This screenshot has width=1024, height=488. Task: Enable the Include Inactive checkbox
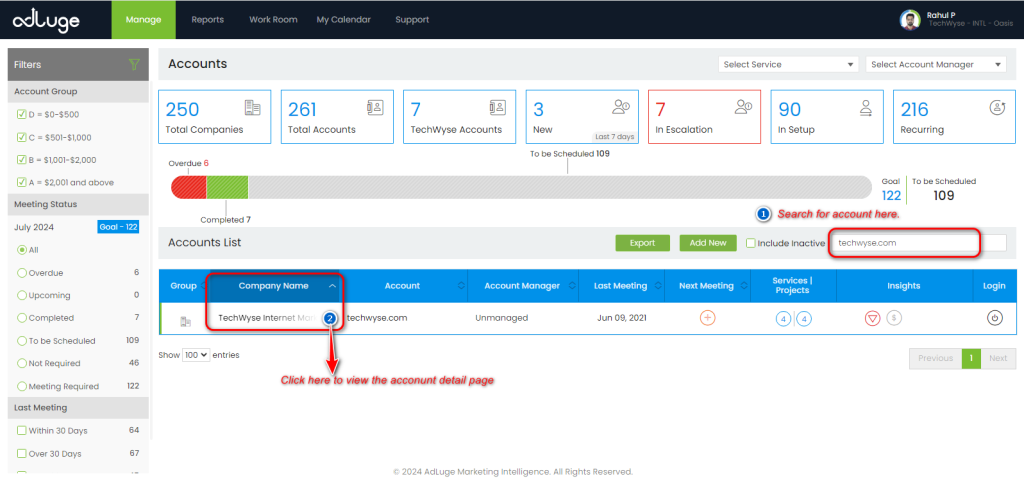click(x=751, y=243)
